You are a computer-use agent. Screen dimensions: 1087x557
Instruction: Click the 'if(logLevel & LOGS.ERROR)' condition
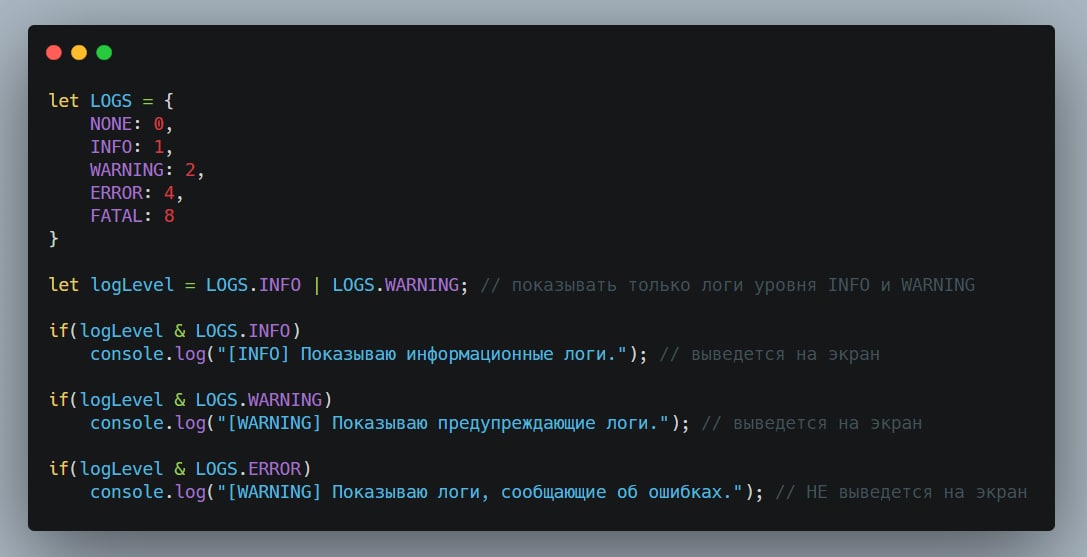[180, 468]
